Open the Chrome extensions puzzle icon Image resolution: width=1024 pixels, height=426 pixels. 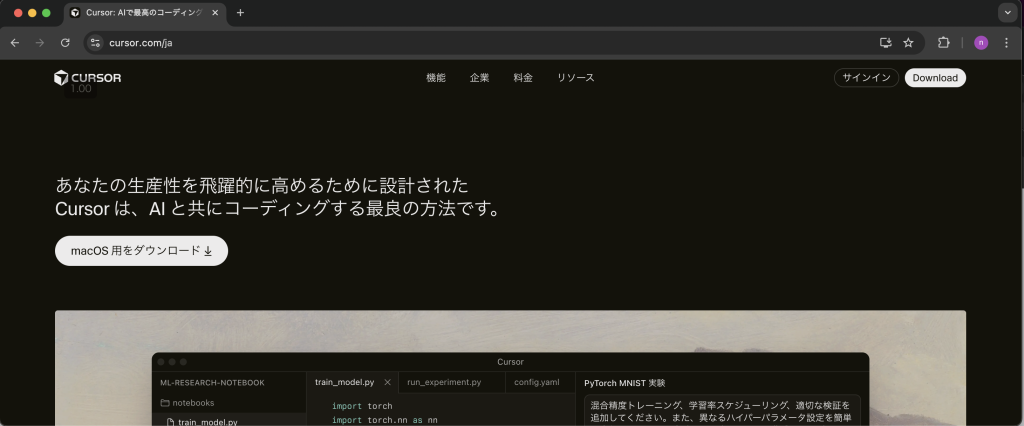[943, 43]
